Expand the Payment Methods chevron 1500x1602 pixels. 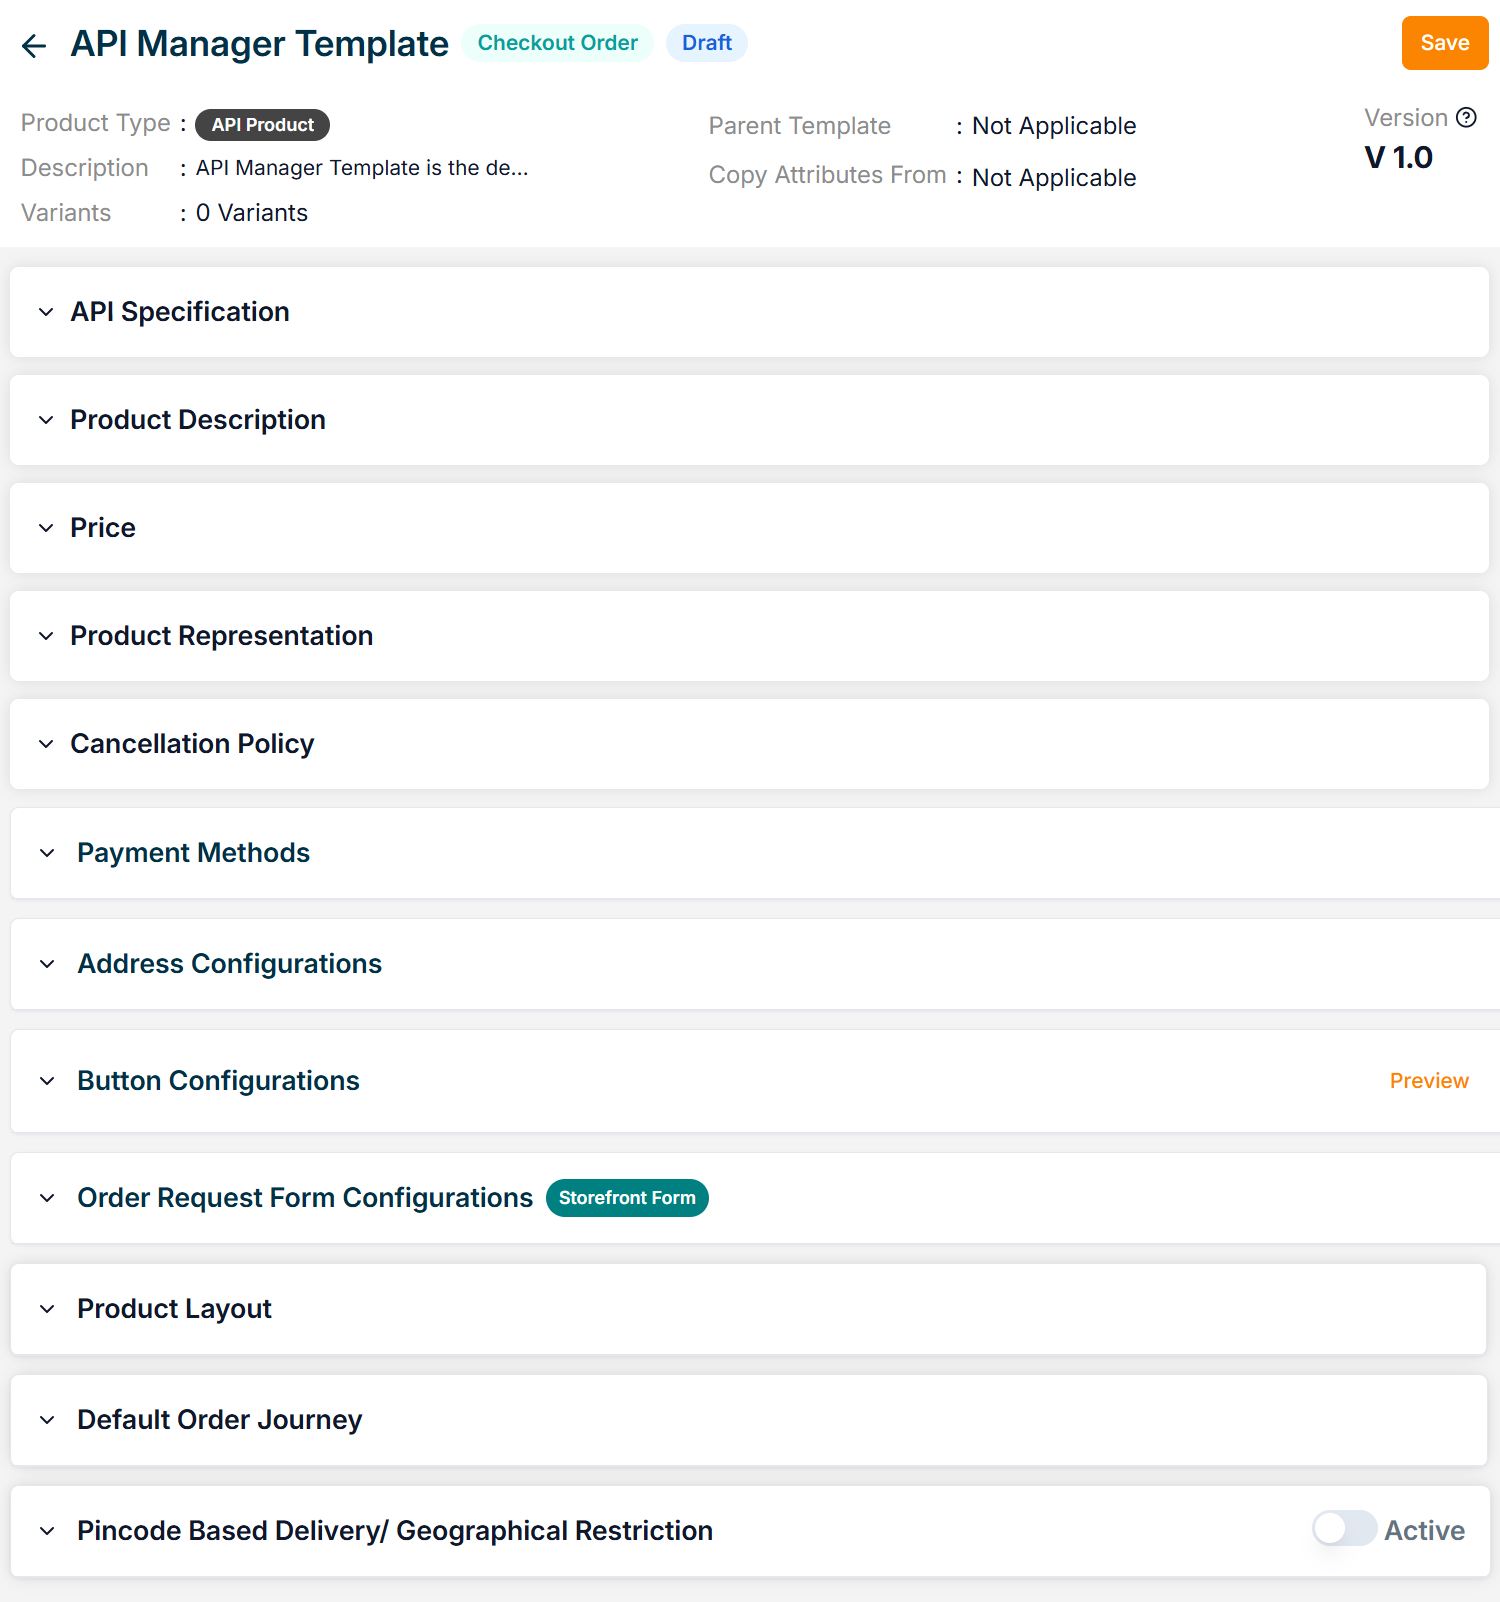click(47, 853)
